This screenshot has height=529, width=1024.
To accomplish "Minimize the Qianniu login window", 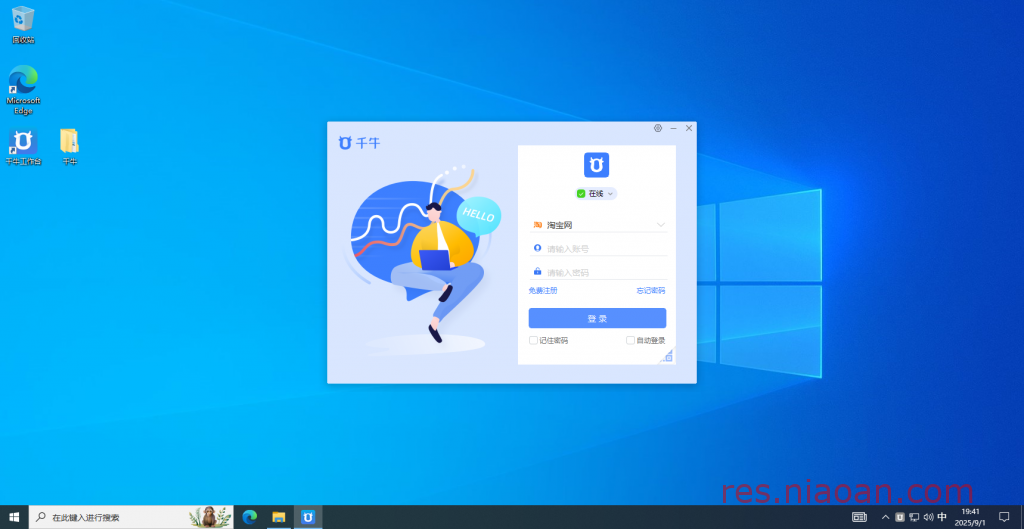I will tap(673, 128).
